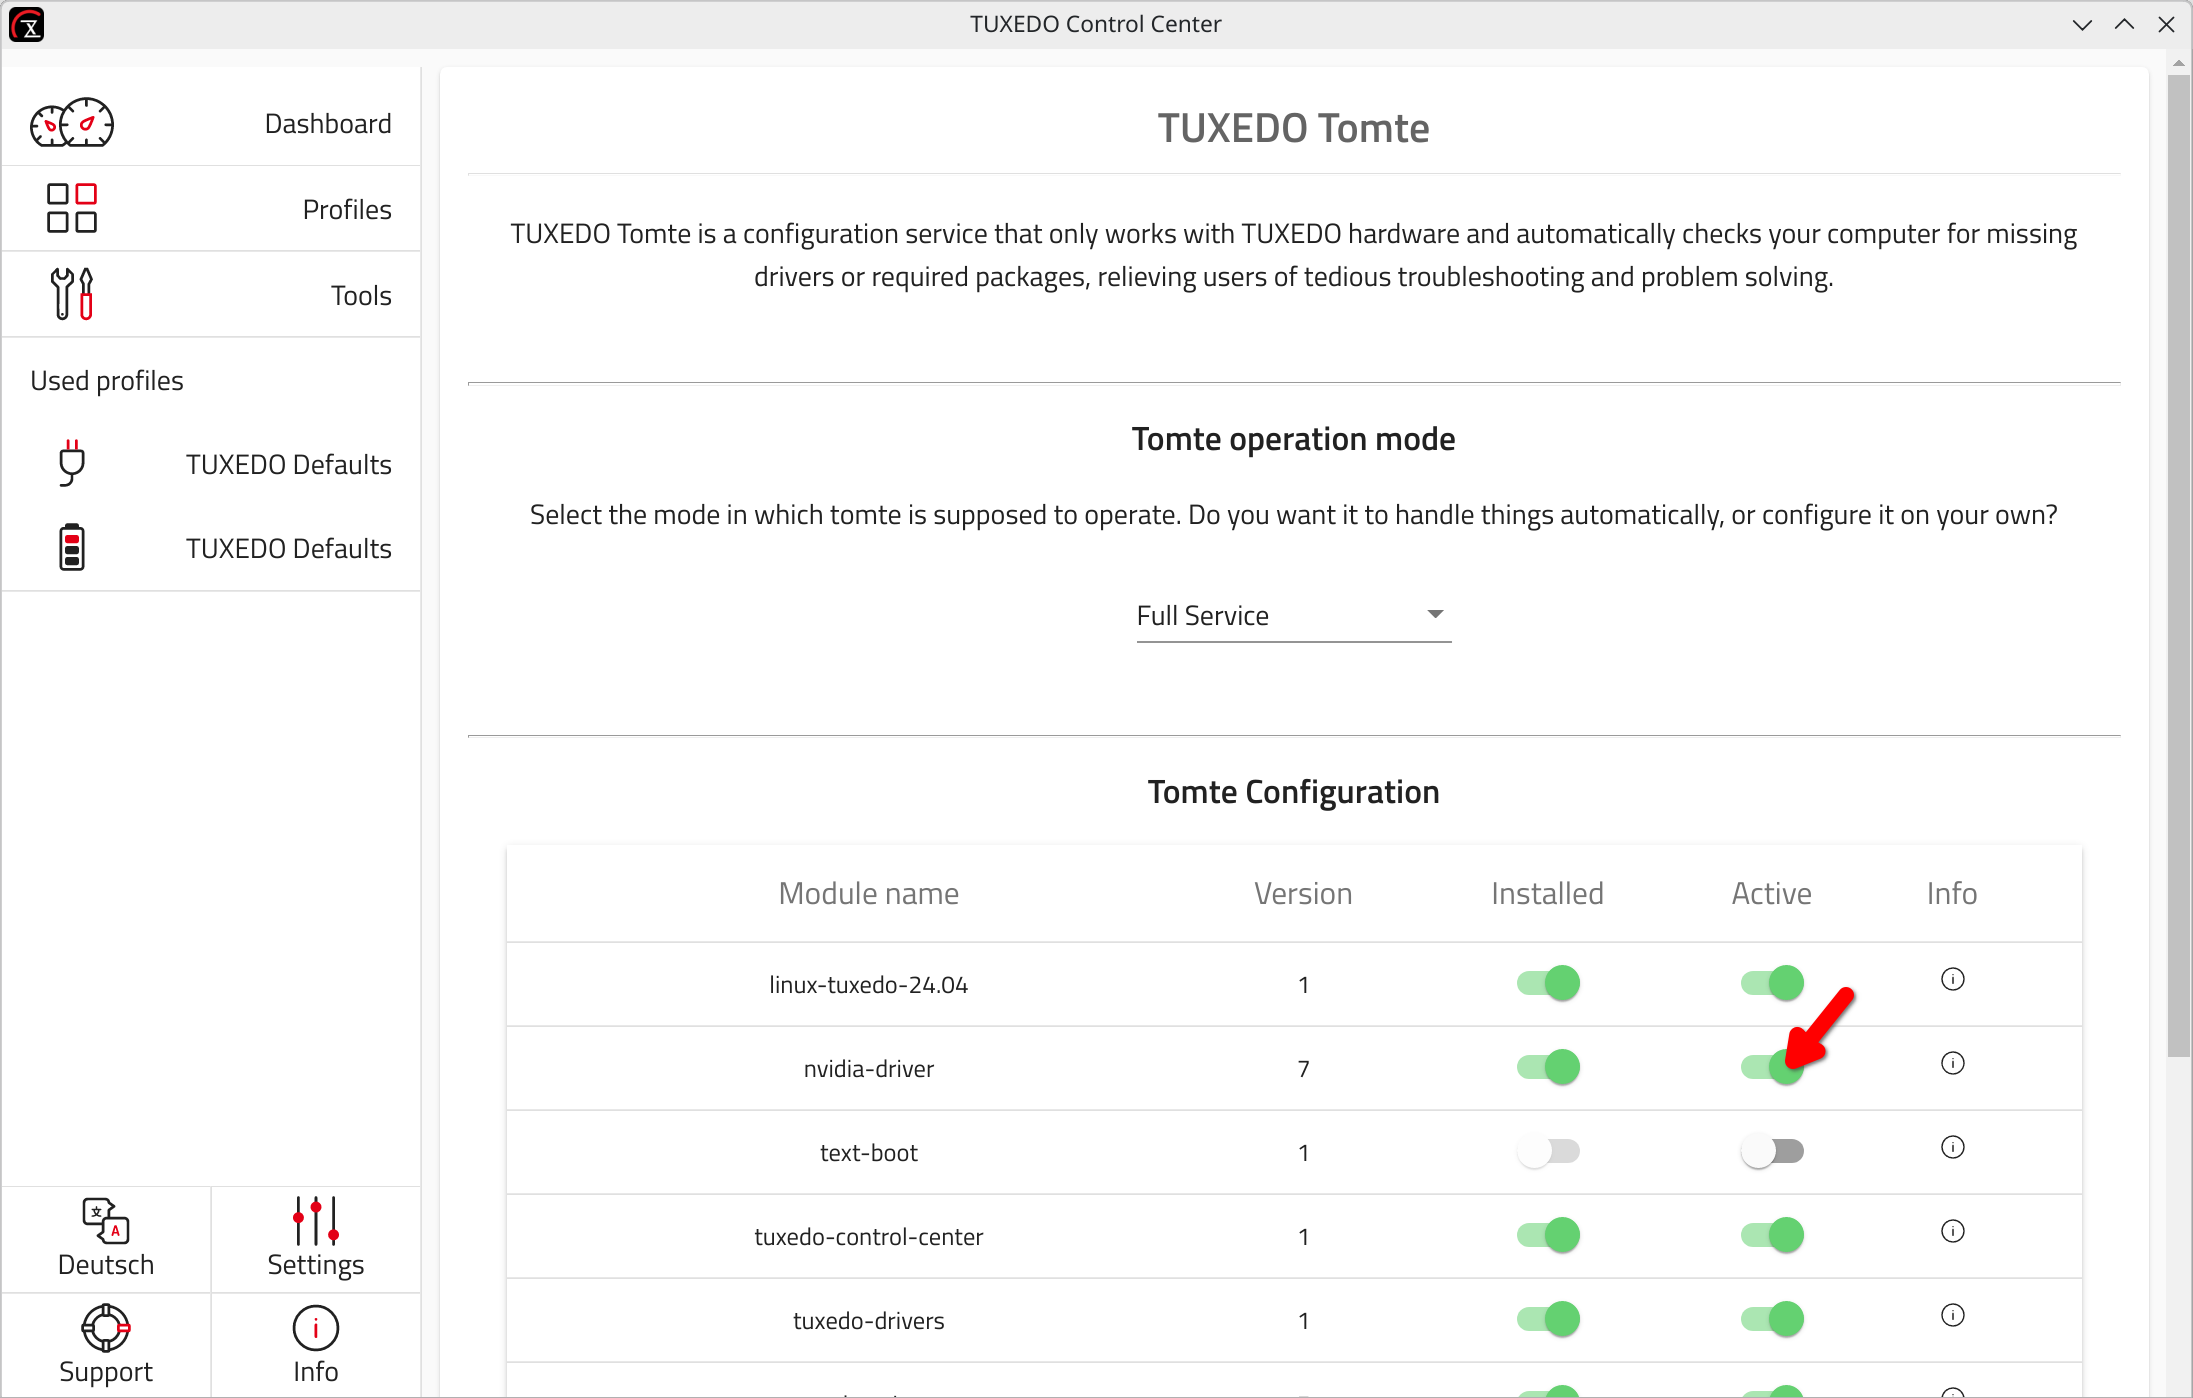Go to the Dashboard menu label

(x=328, y=123)
